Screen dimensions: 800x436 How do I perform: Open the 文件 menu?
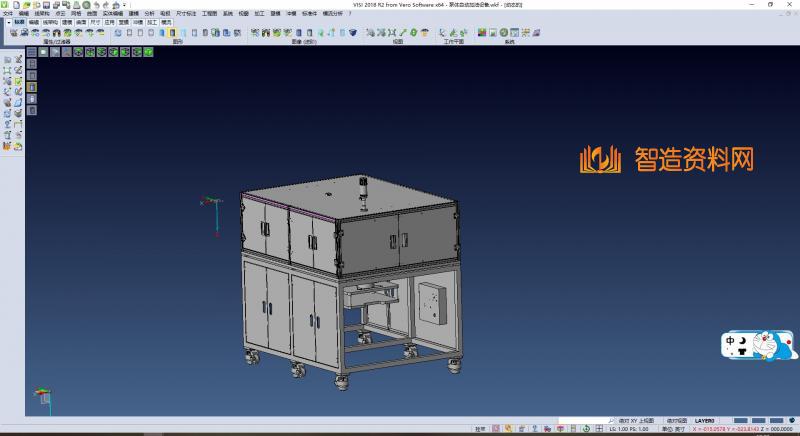coord(8,13)
